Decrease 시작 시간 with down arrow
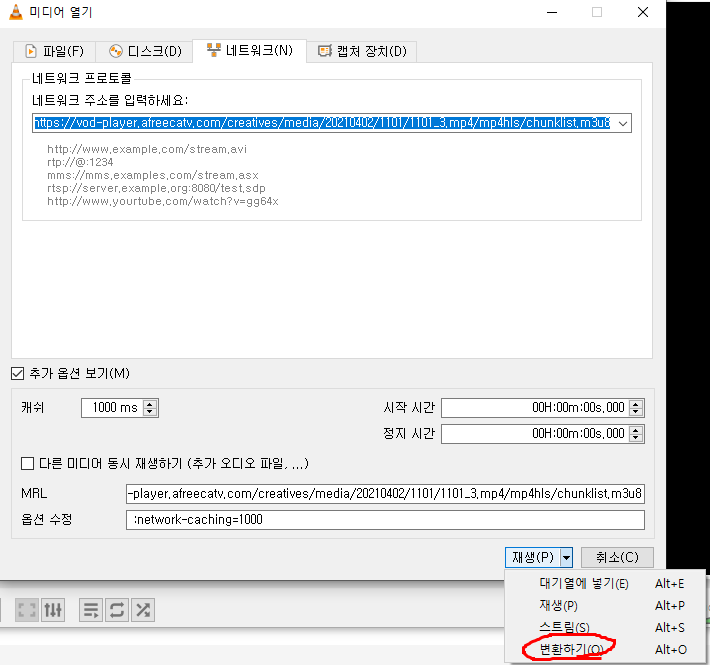Screen dimensions: 710x665 point(636,412)
